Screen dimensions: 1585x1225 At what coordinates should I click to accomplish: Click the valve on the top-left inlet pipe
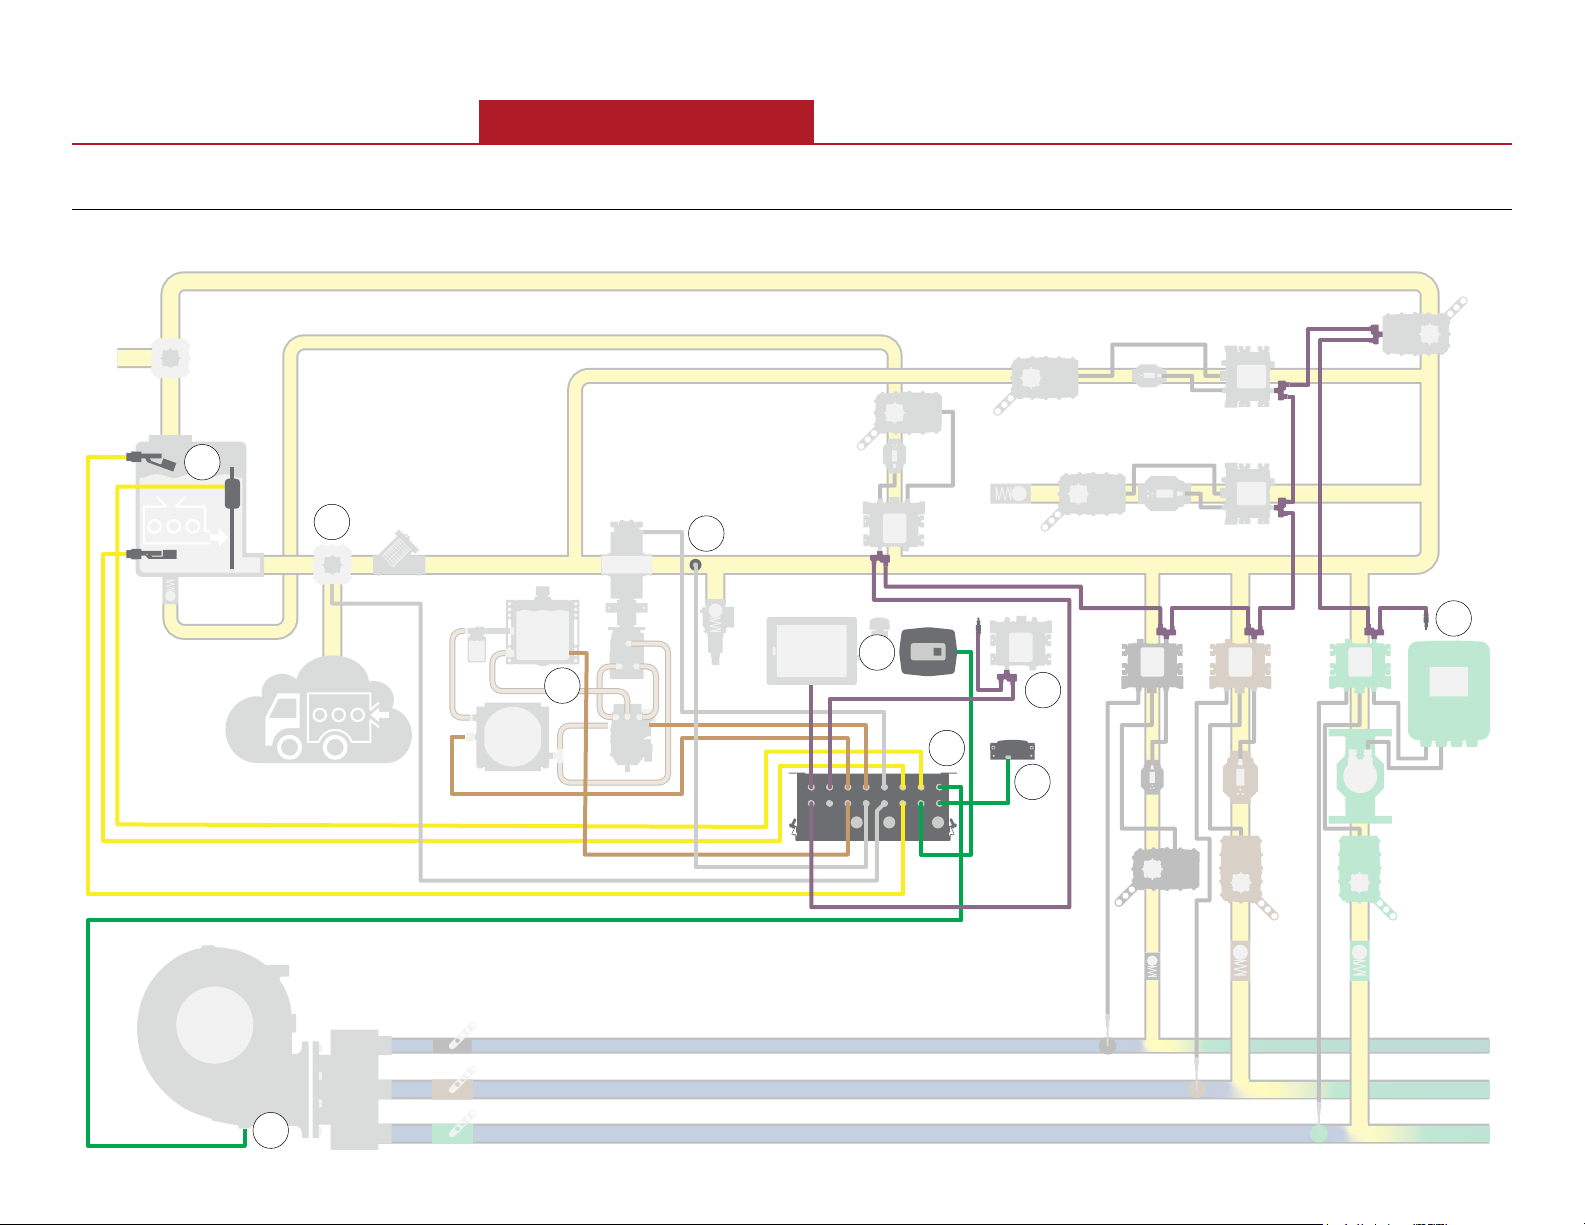pos(170,357)
